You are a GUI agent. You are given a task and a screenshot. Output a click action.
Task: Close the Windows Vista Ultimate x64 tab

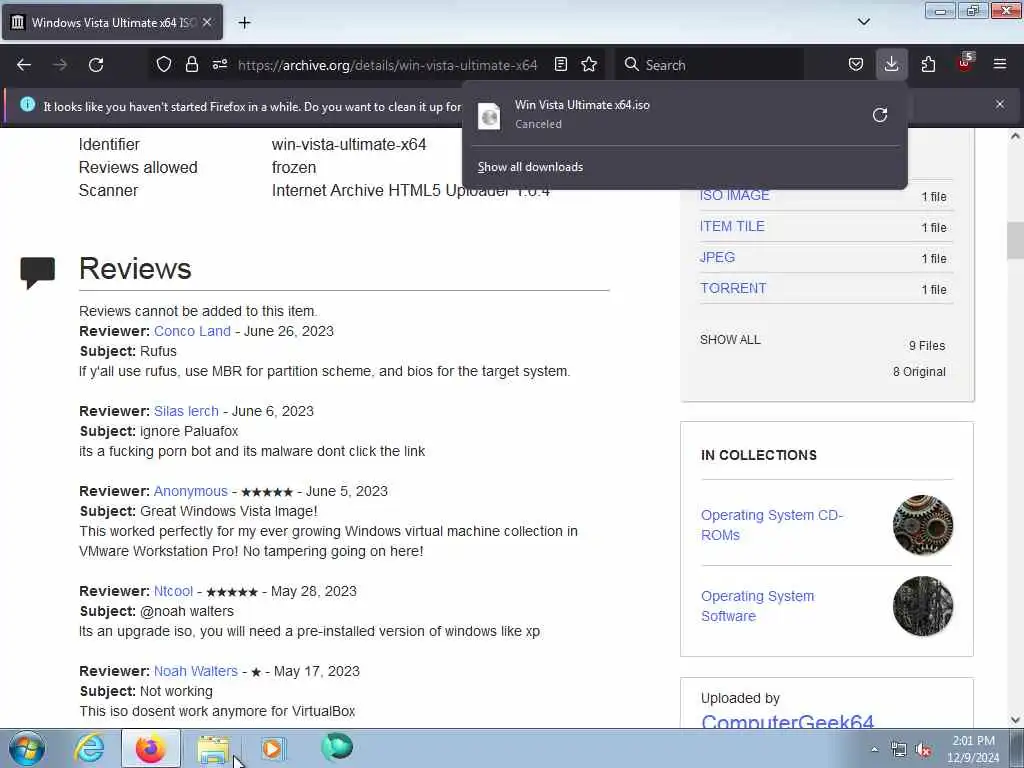point(207,22)
